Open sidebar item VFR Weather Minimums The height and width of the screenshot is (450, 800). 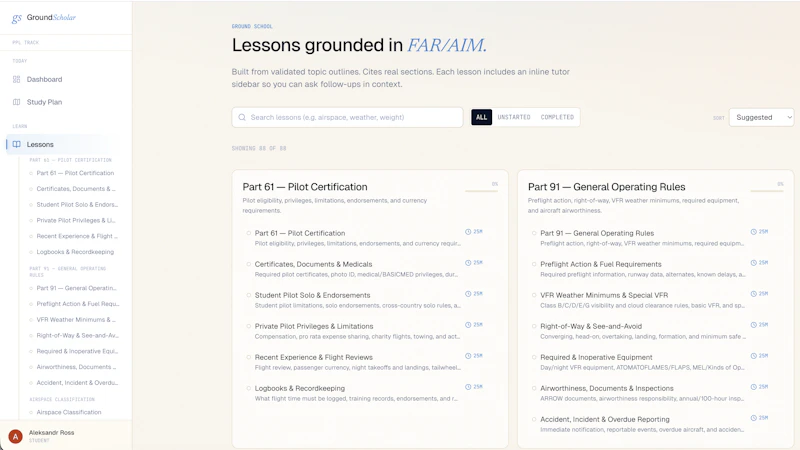[x=76, y=319]
